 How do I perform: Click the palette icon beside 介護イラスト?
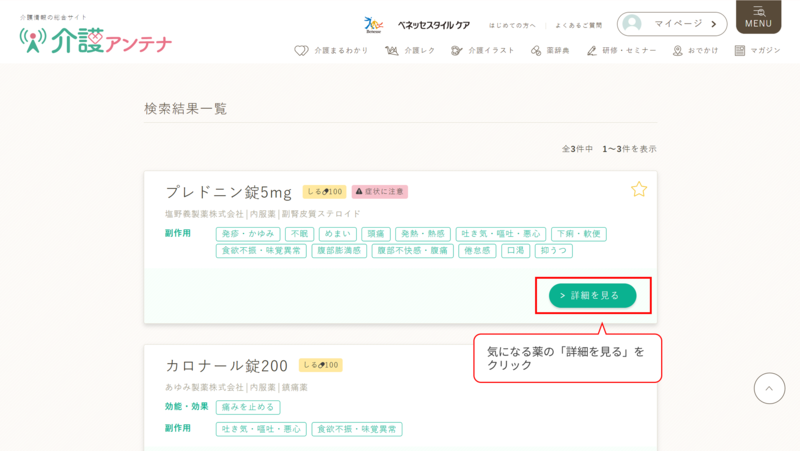click(457, 51)
